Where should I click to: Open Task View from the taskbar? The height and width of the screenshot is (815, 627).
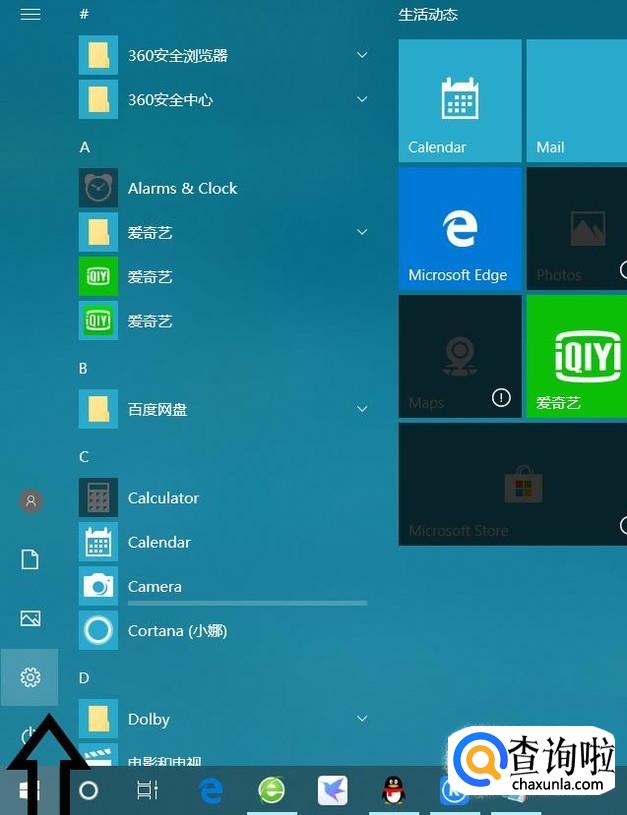pos(147,791)
